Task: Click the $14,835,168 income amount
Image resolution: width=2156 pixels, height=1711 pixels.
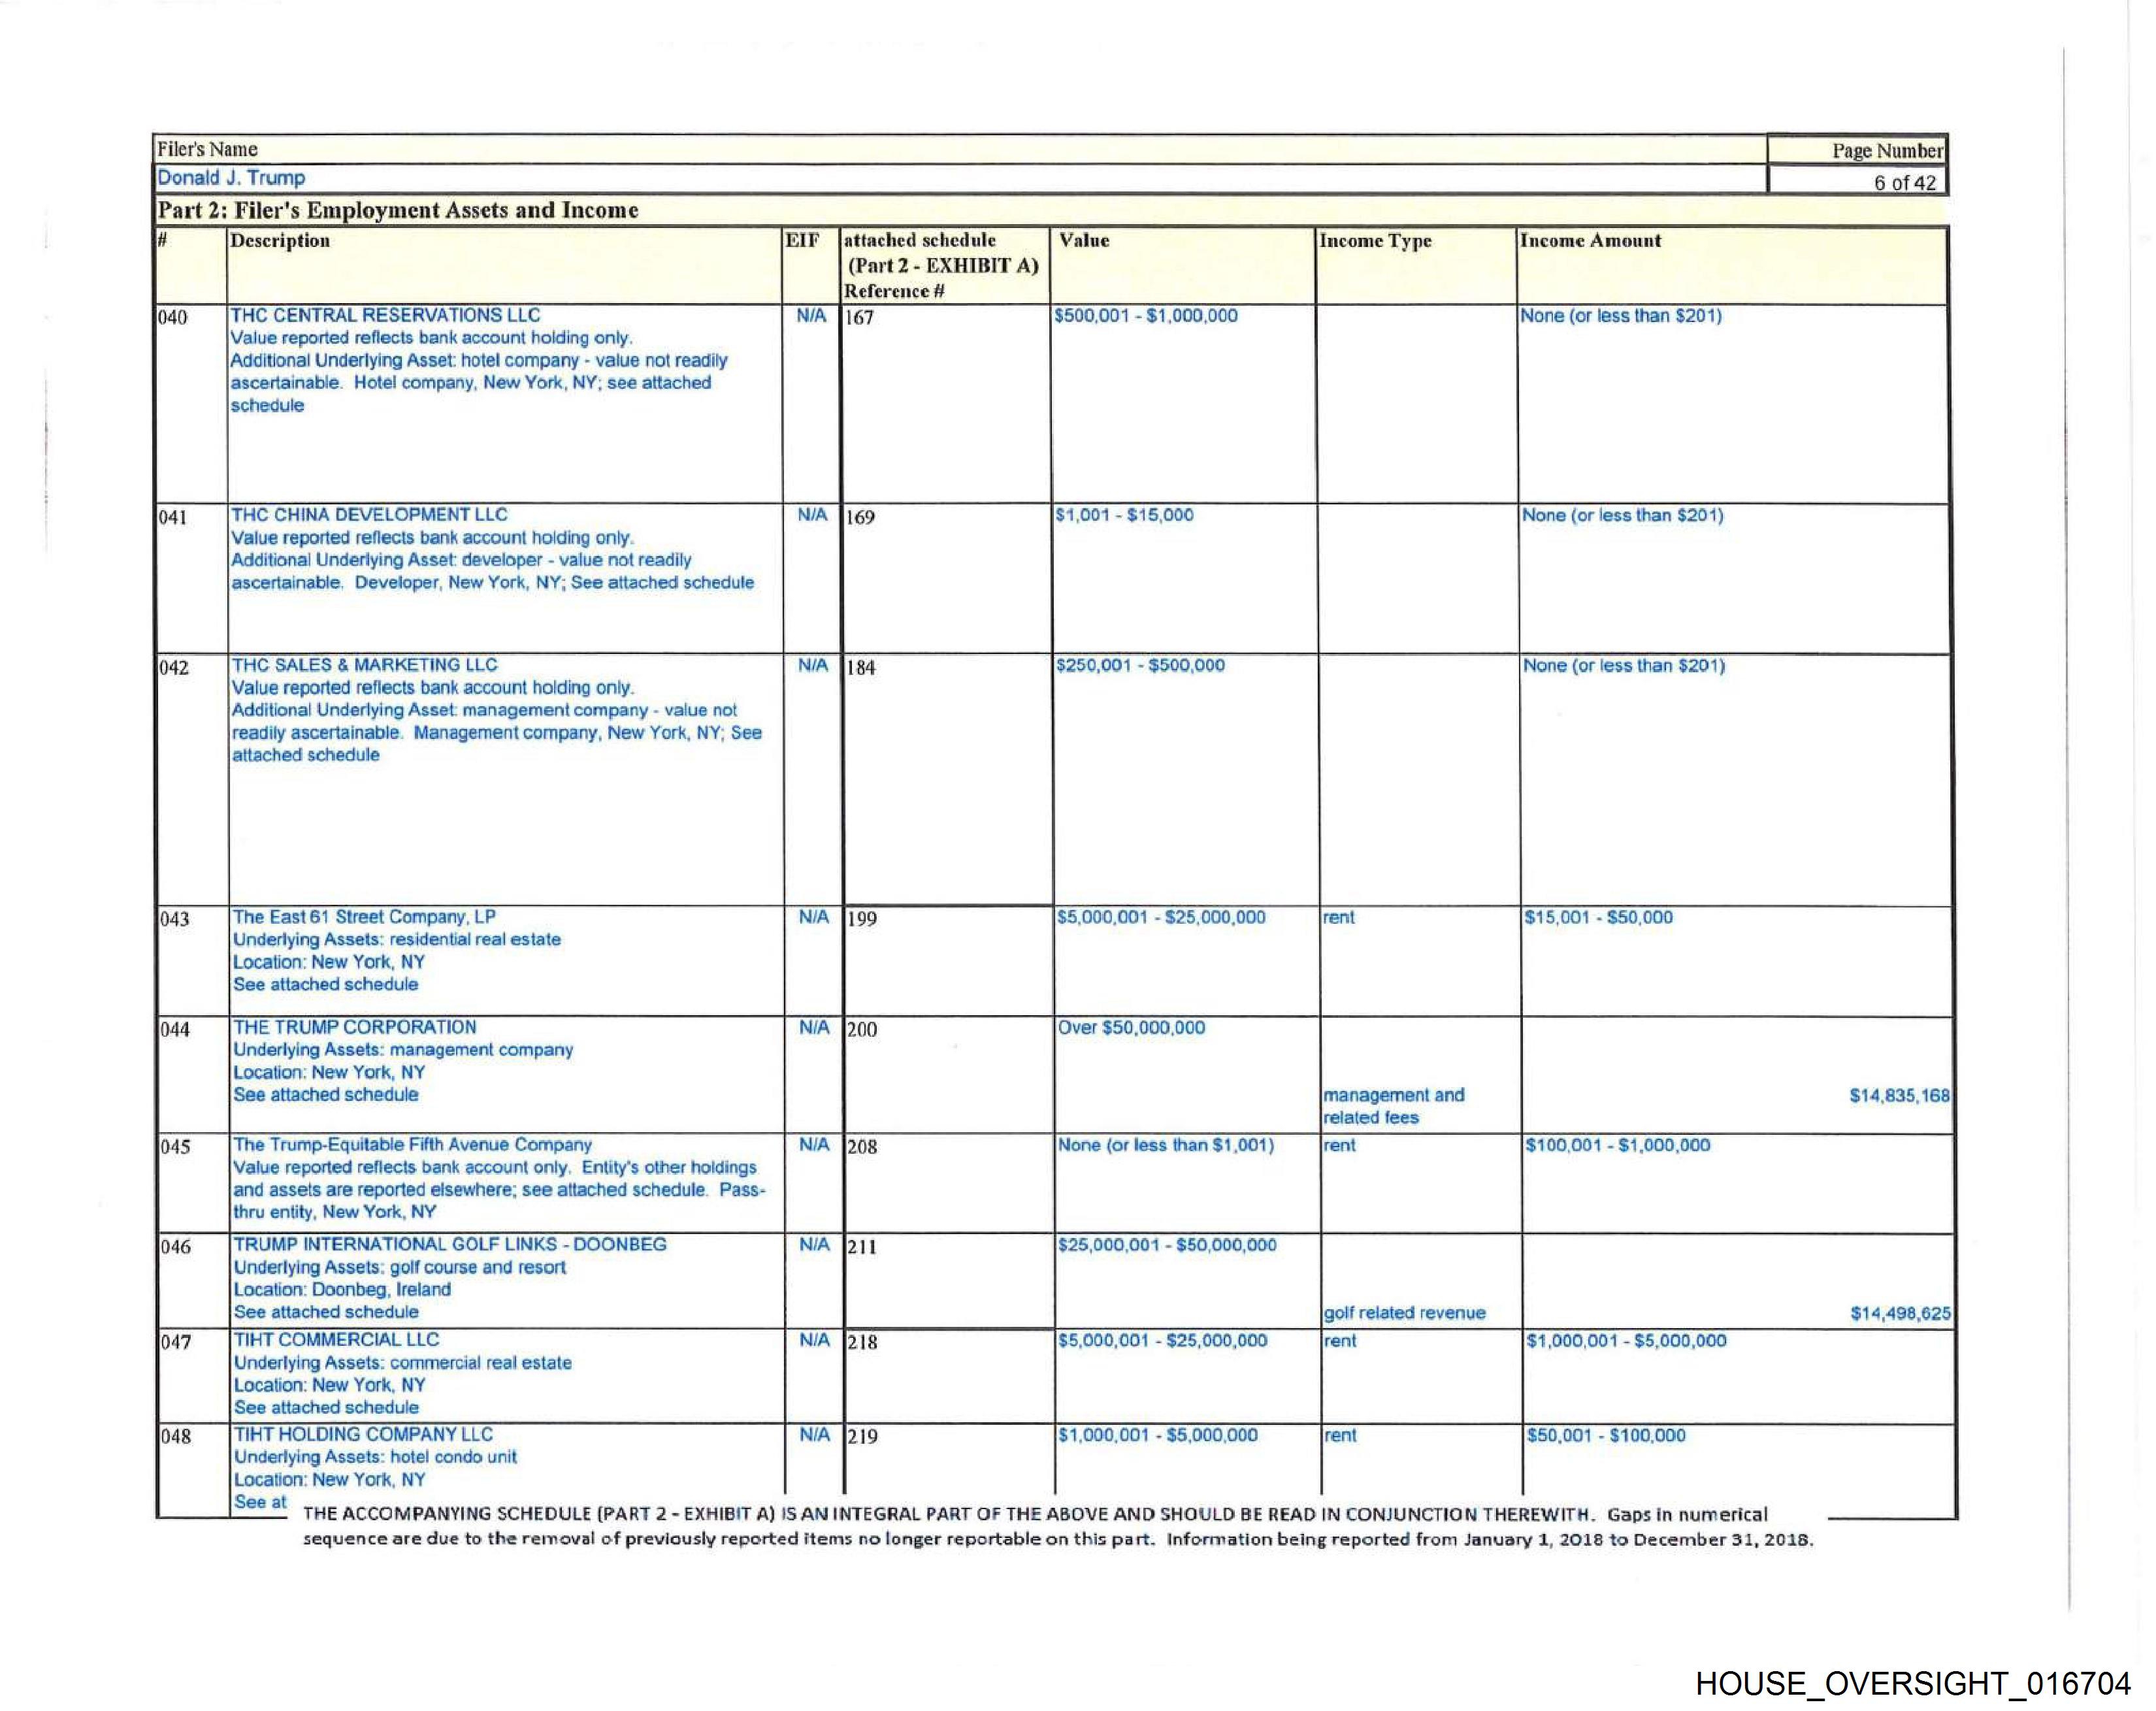Action: click(1898, 1096)
